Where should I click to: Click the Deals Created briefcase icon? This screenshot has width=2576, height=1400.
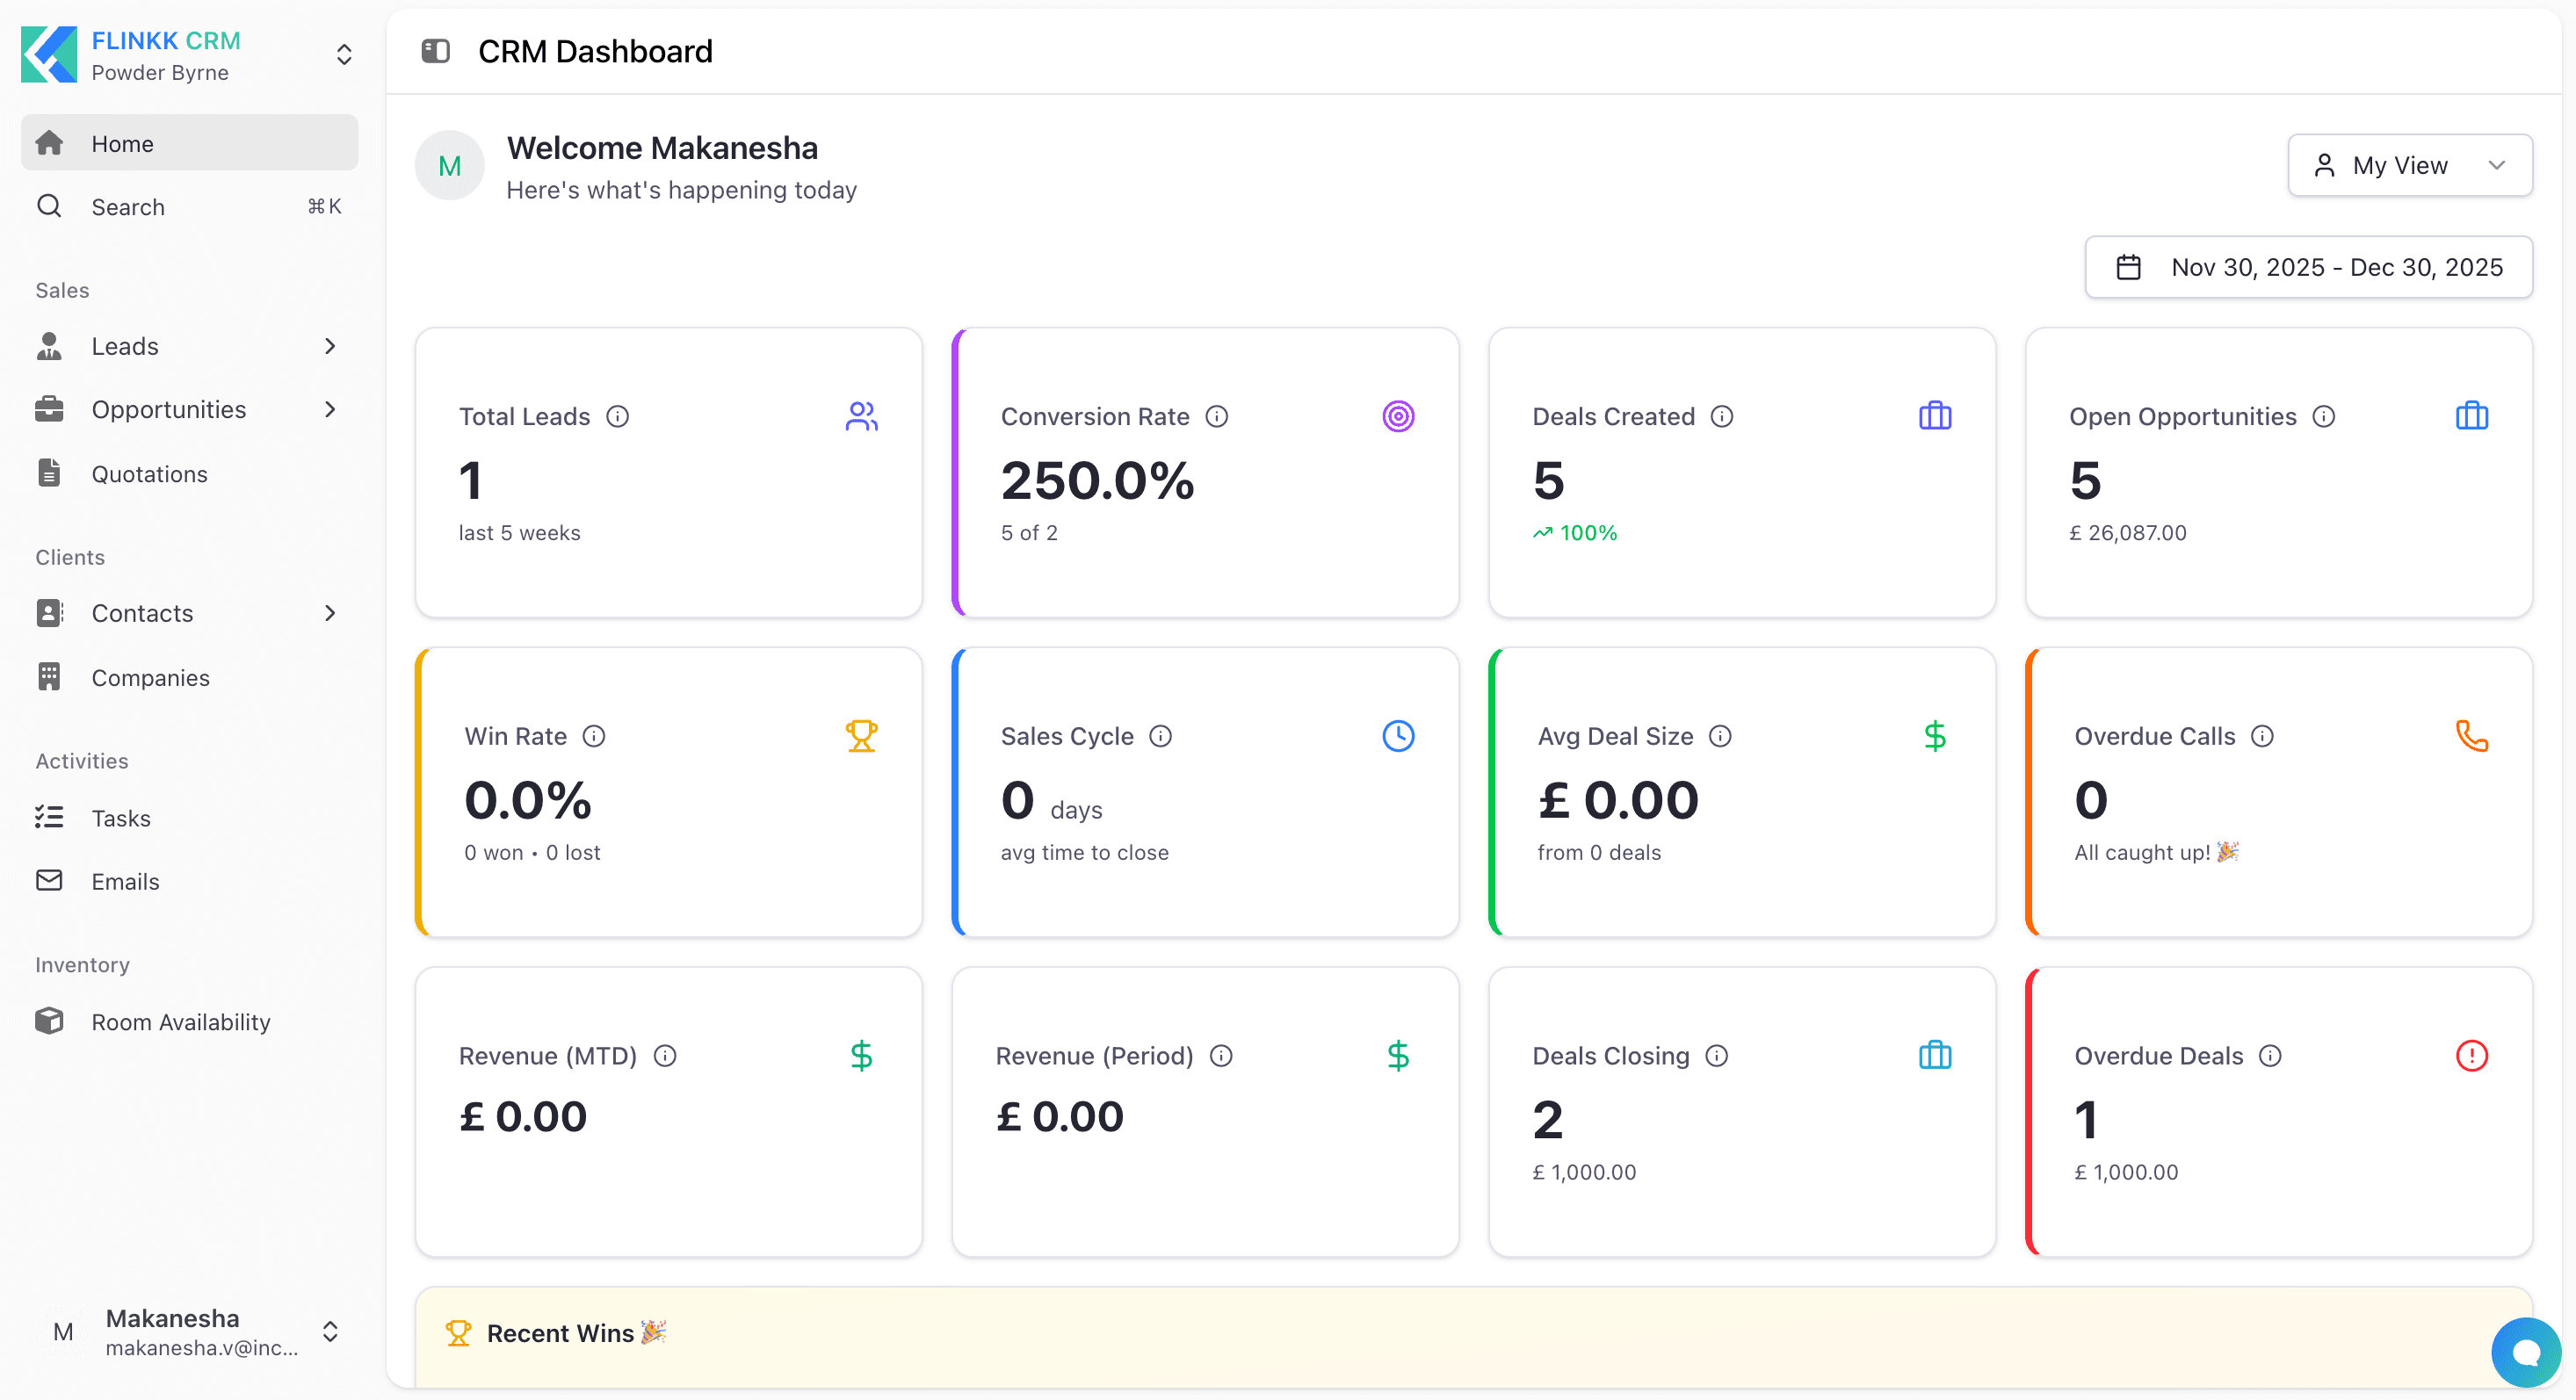tap(1935, 416)
